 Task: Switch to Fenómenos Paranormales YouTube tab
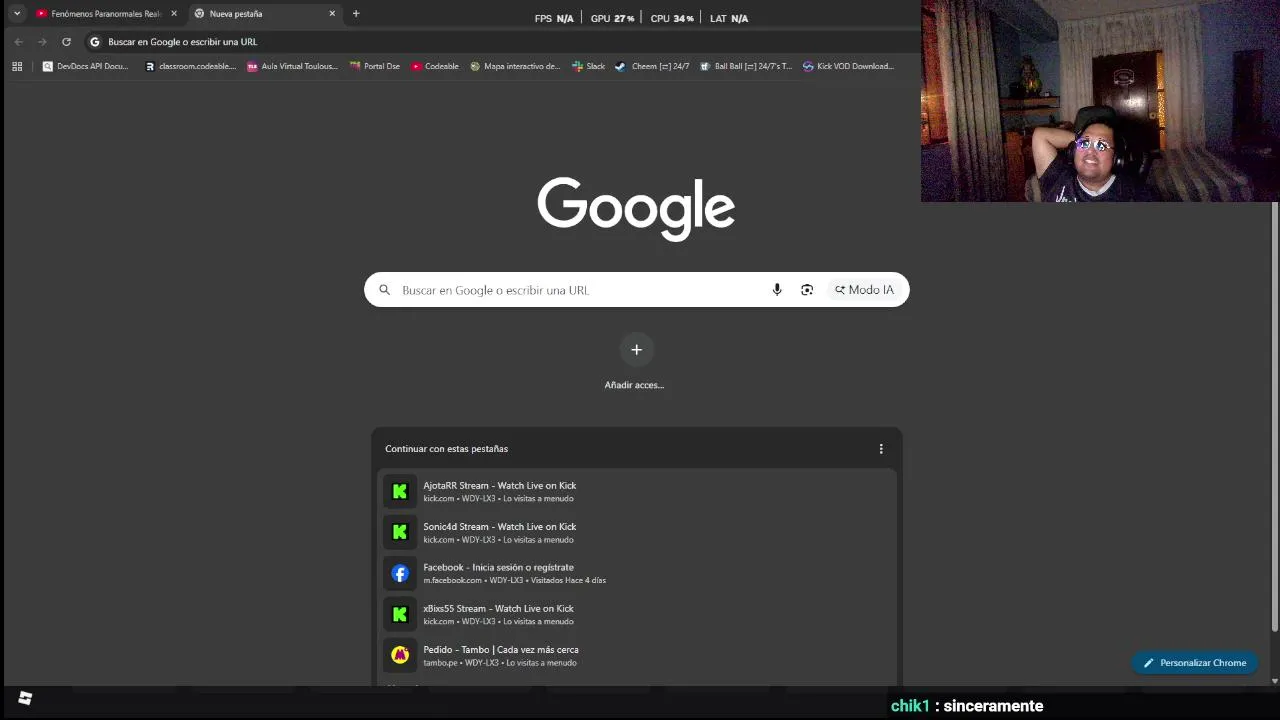[98, 14]
